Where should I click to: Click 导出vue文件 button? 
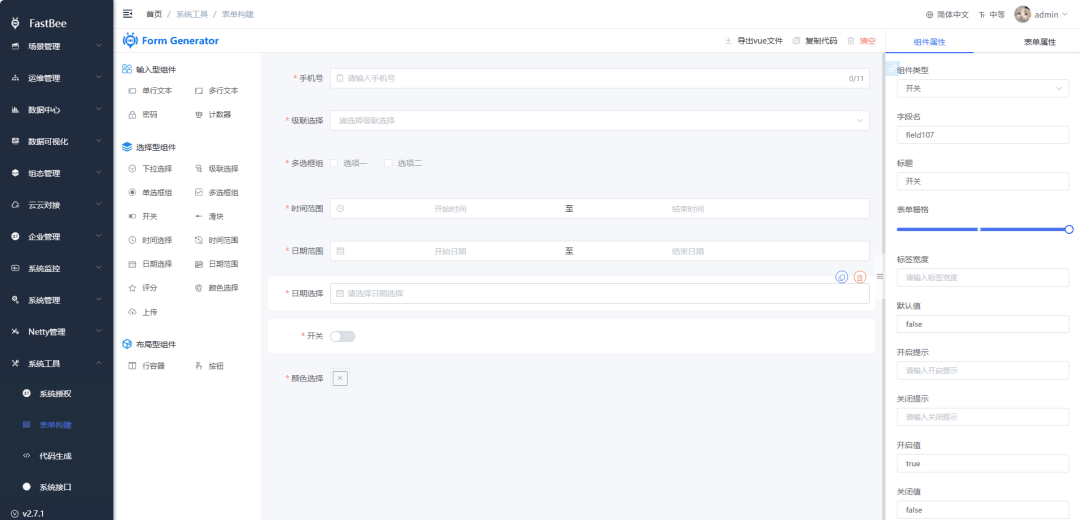(x=754, y=41)
